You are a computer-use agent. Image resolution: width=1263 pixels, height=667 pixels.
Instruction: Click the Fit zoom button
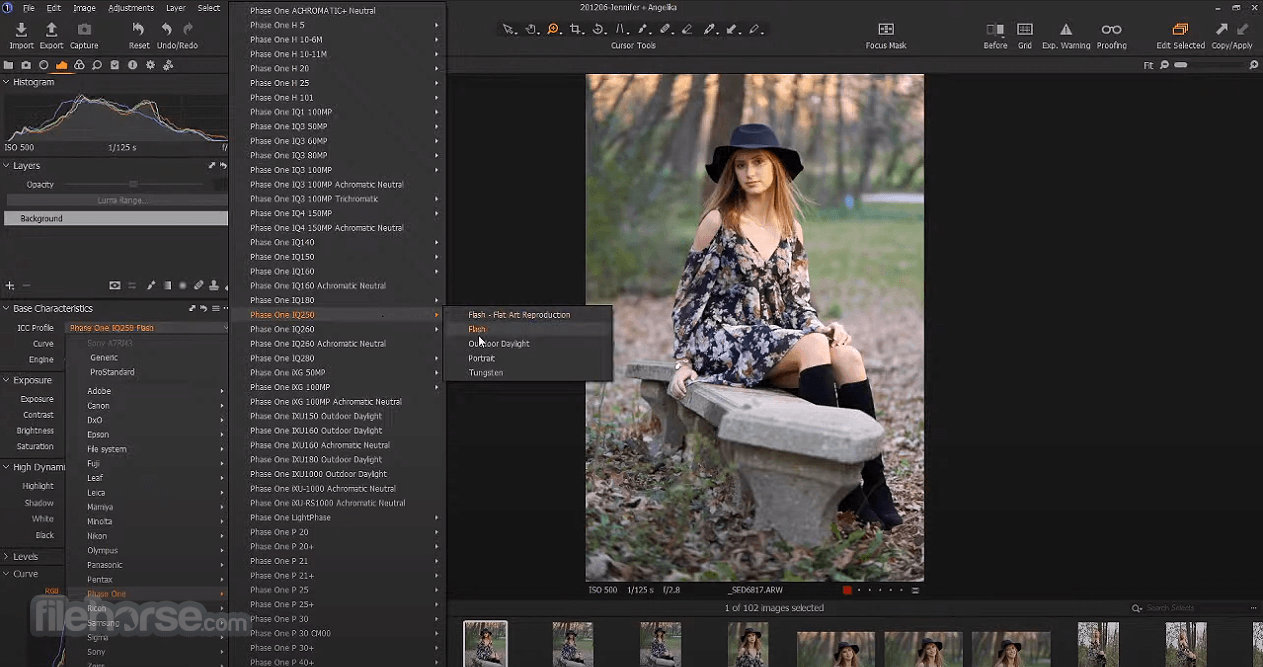(x=1149, y=65)
